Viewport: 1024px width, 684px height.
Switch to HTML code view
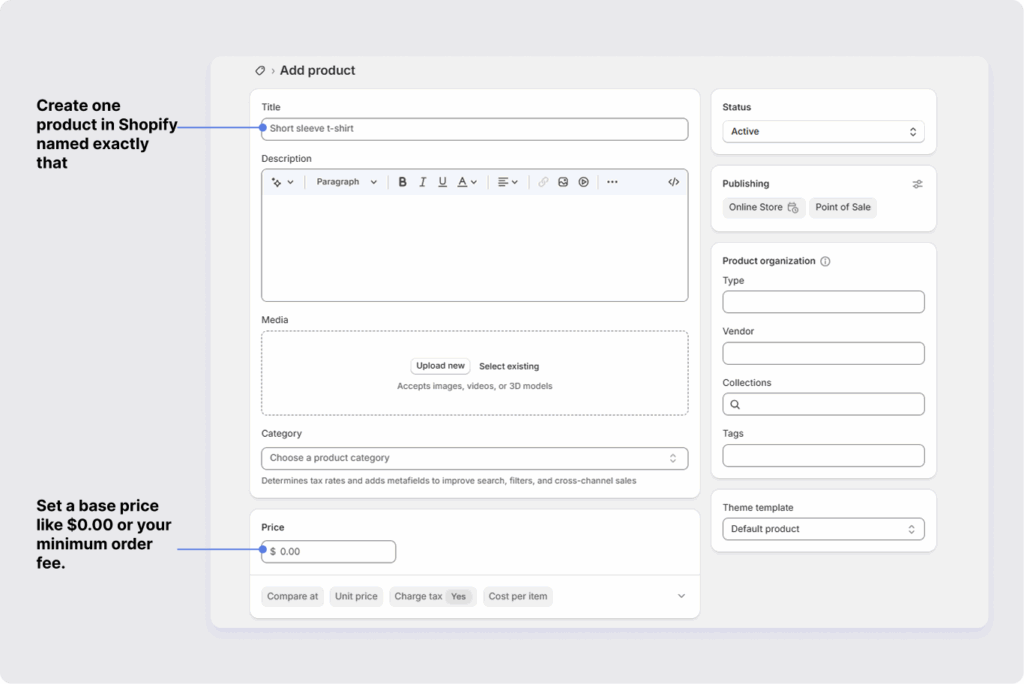[673, 182]
